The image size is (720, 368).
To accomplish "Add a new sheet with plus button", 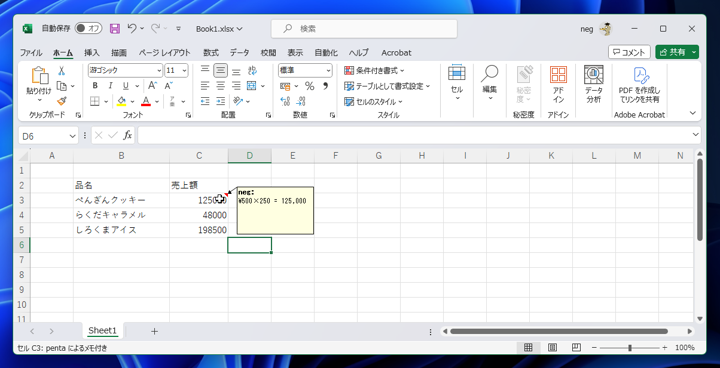I will pyautogui.click(x=155, y=331).
